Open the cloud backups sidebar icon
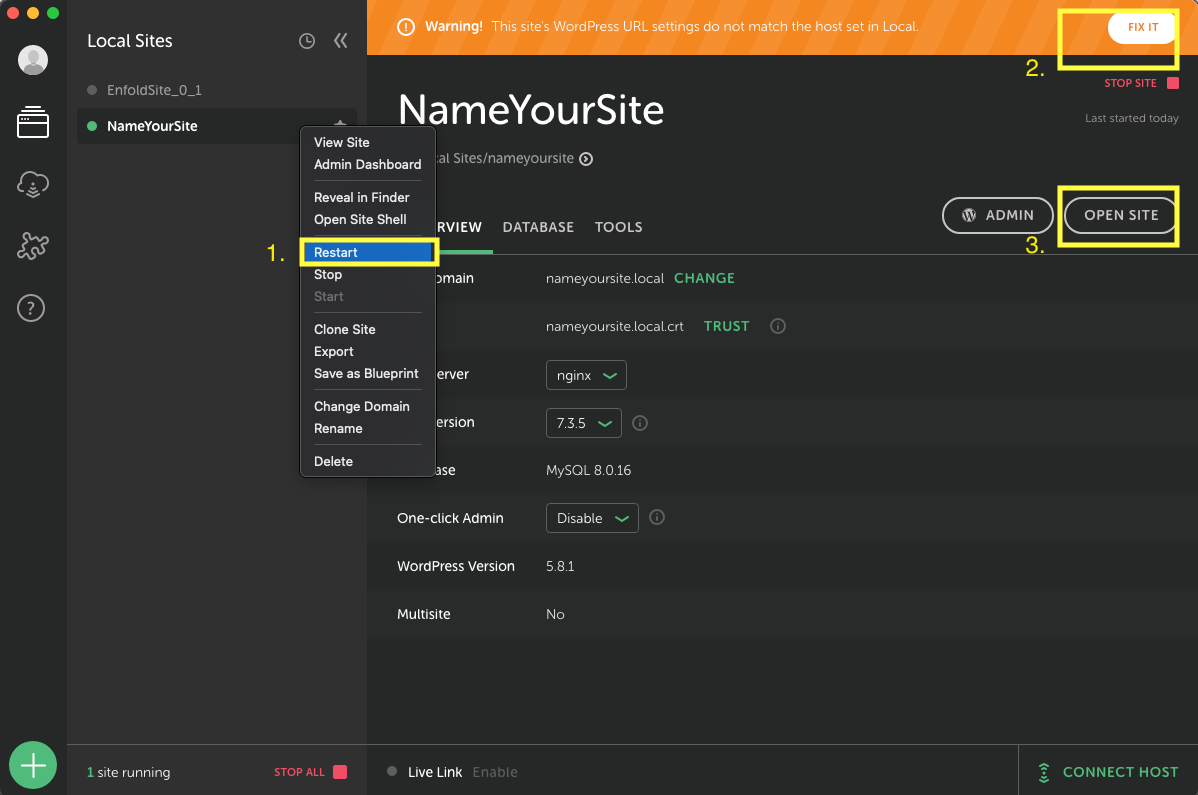This screenshot has height=795, width=1198. click(x=33, y=184)
